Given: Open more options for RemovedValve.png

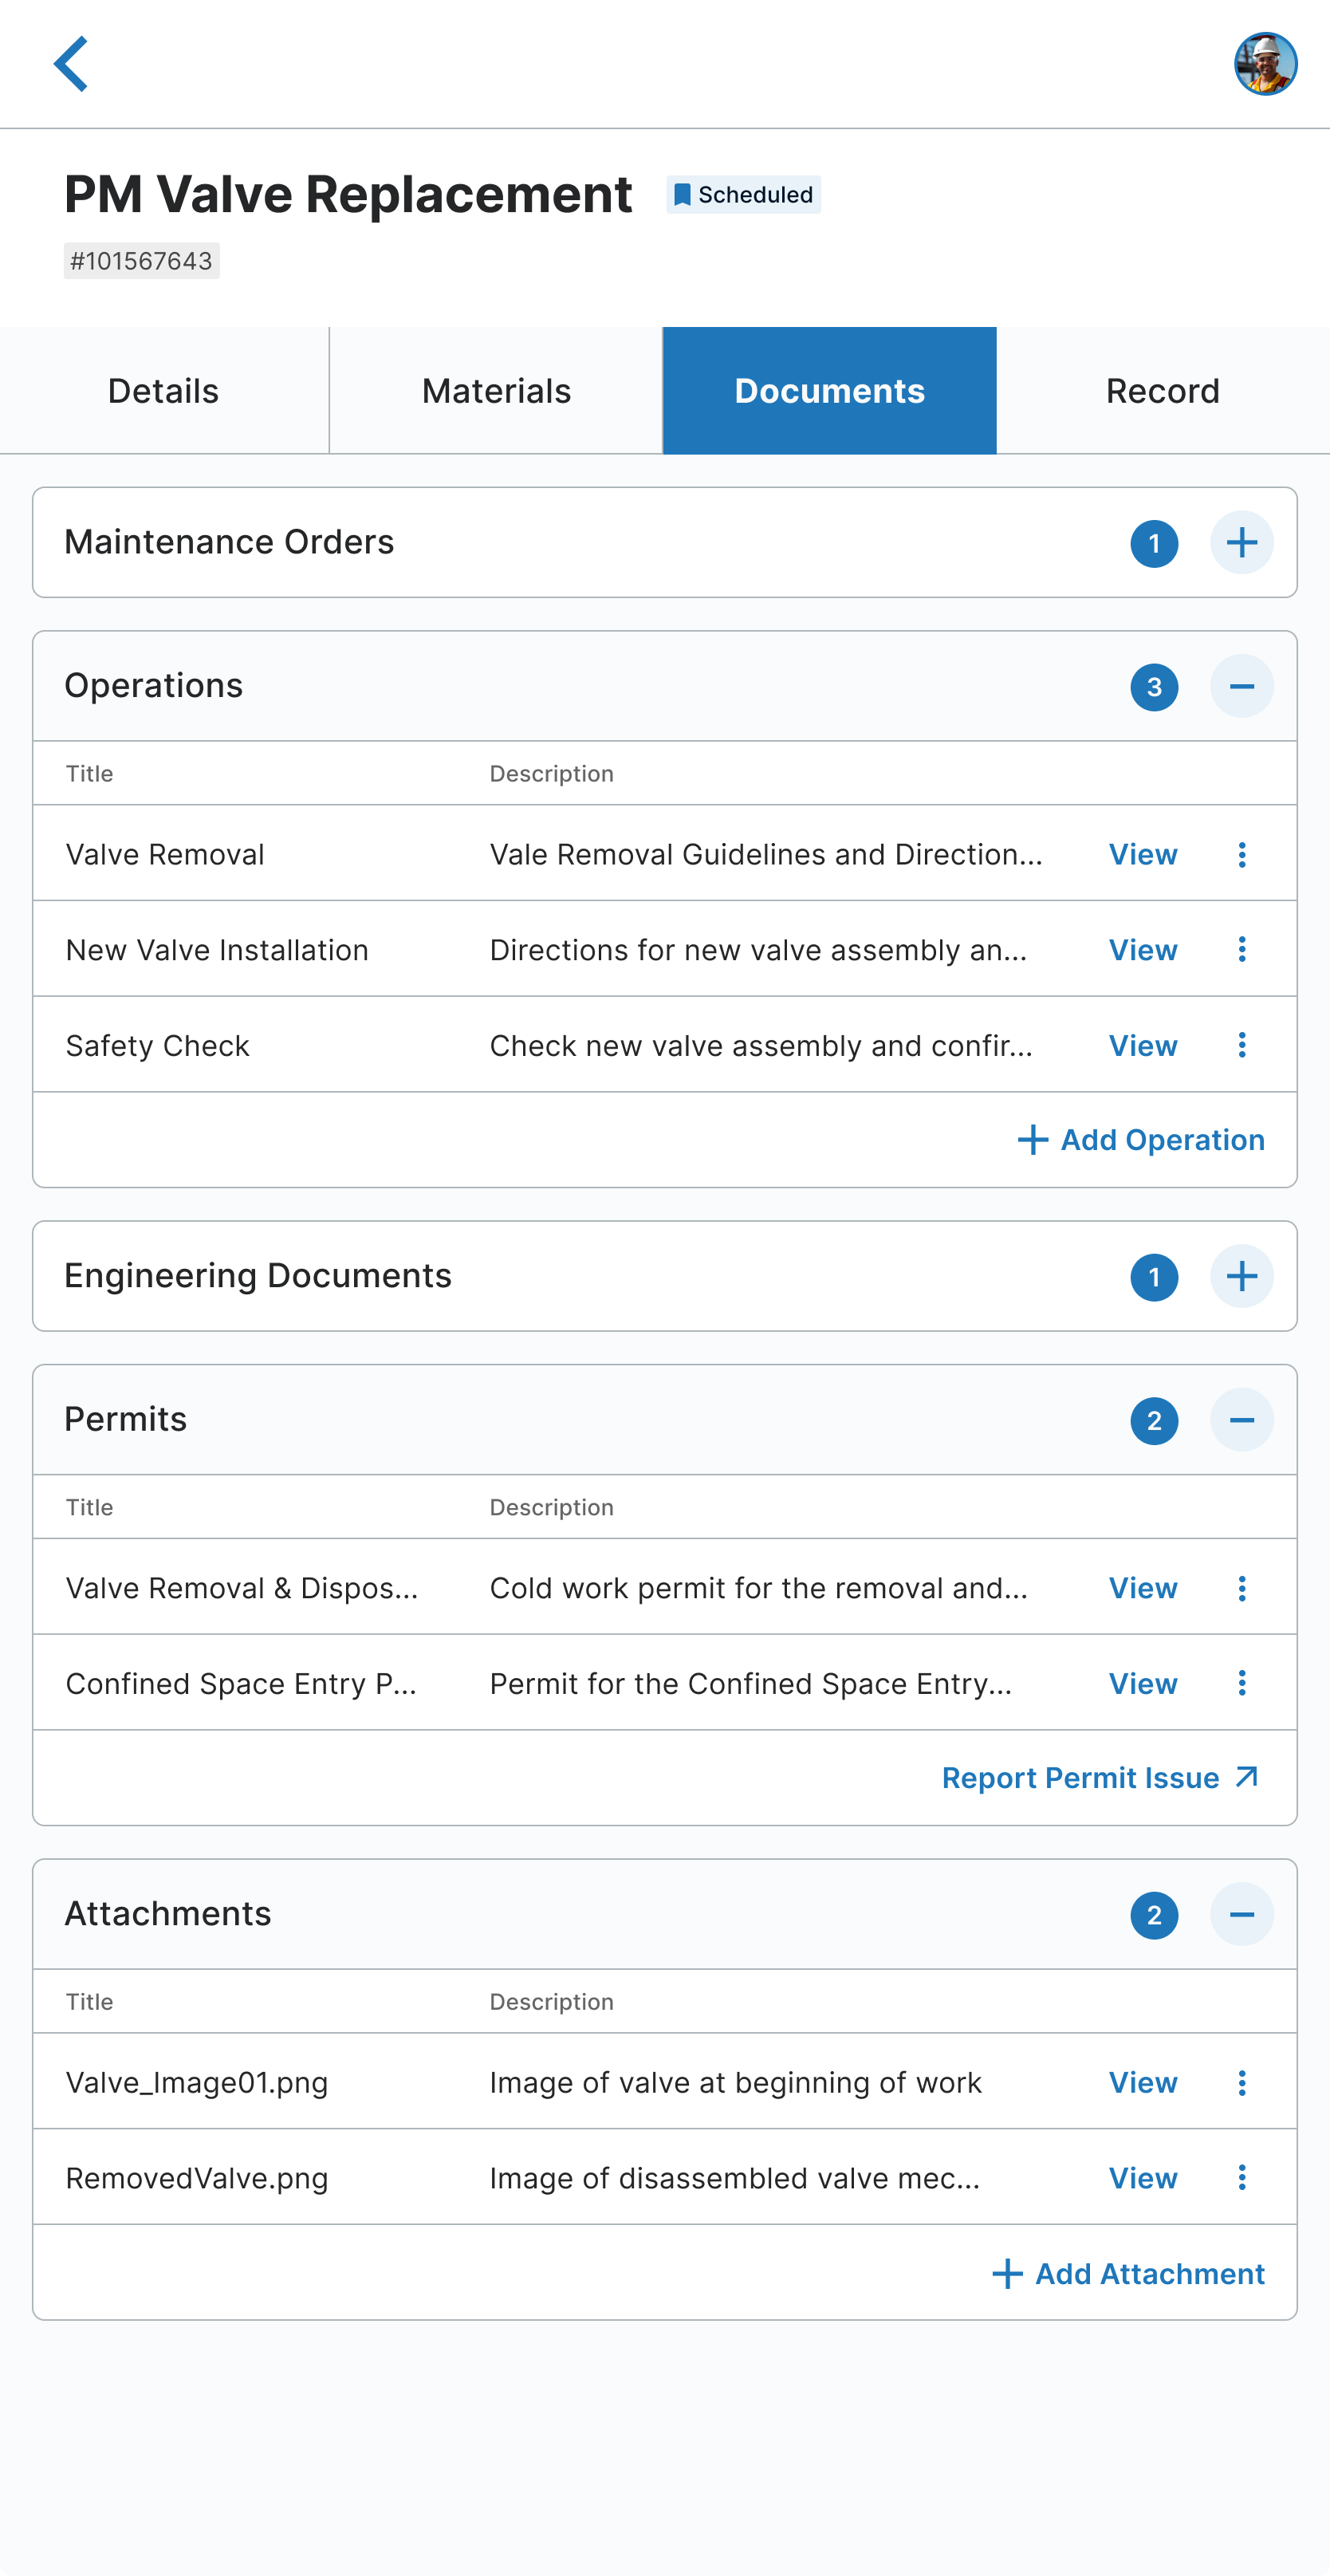Looking at the screenshot, I should point(1241,2178).
